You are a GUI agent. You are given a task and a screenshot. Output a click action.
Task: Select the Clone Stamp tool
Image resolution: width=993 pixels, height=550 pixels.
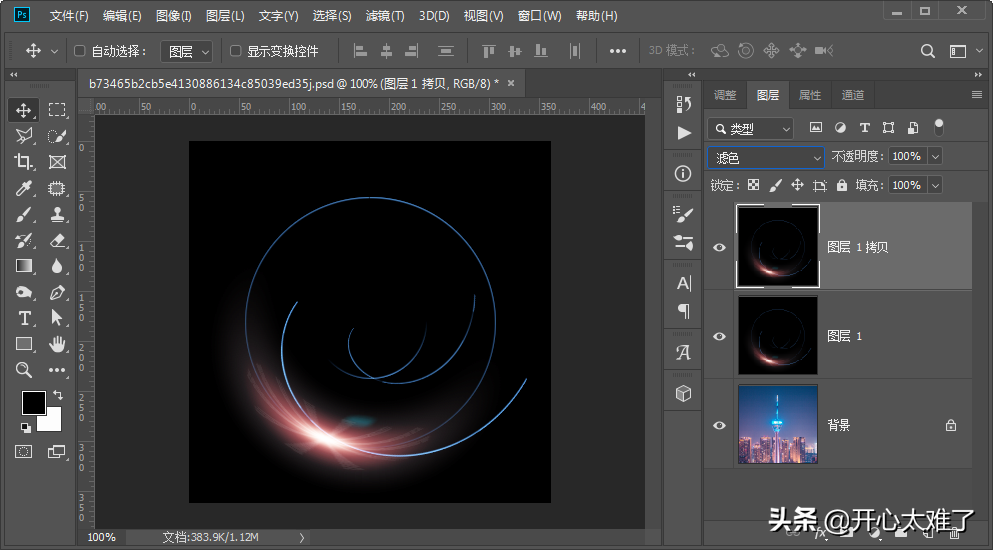(57, 215)
